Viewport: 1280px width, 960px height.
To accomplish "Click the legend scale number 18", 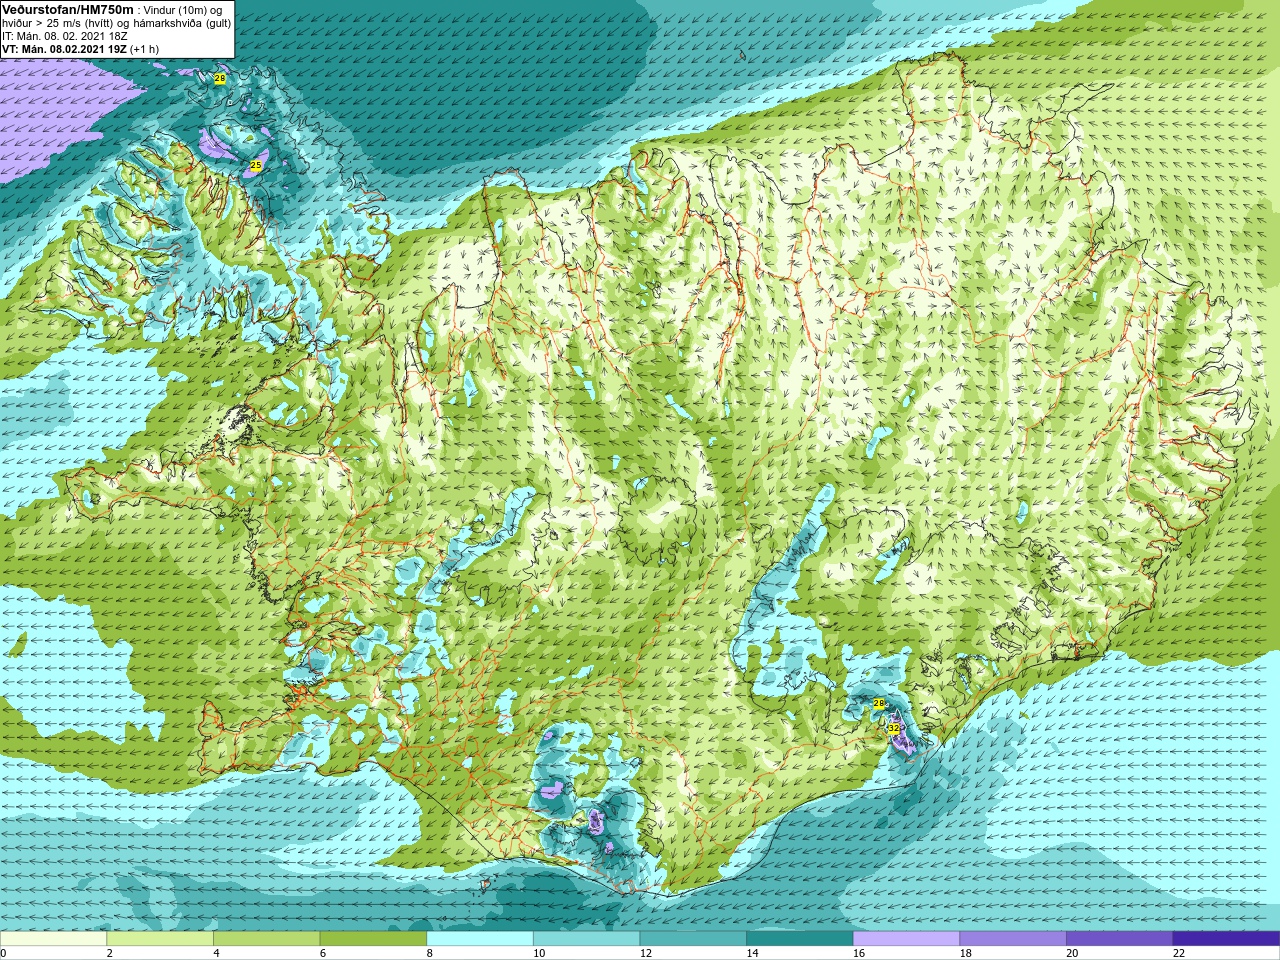I will [966, 953].
